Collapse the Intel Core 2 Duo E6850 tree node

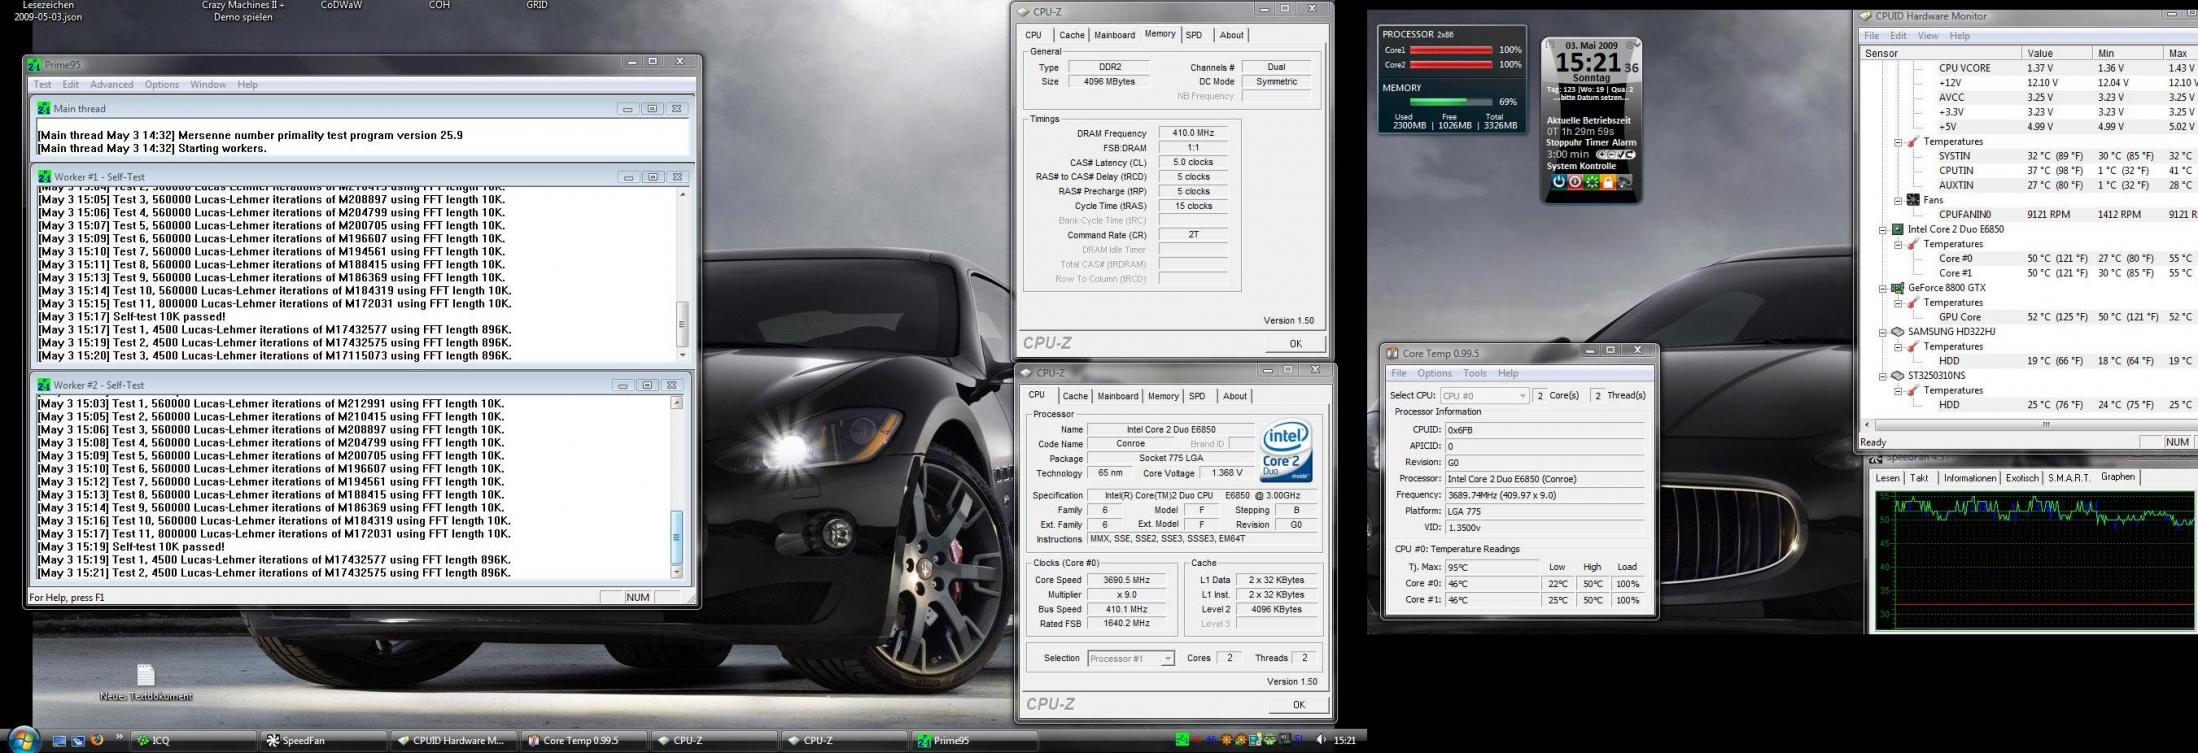[x=1883, y=229]
